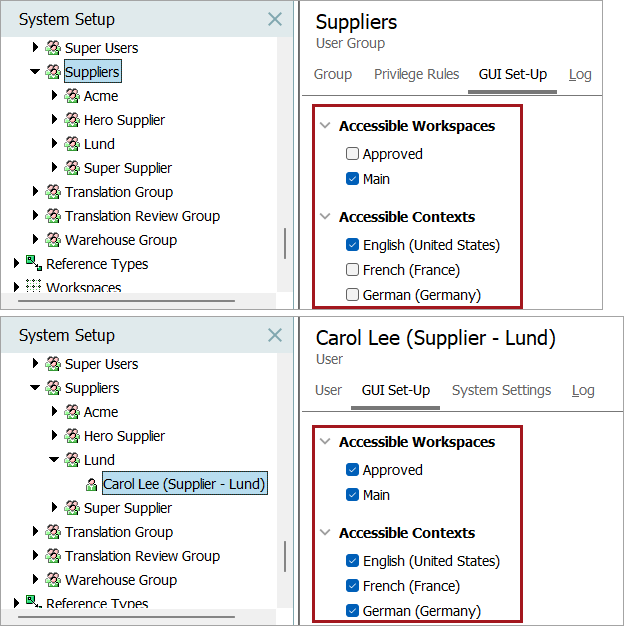Click the Carol Lee user icon
This screenshot has height=626, width=624.
click(92, 485)
